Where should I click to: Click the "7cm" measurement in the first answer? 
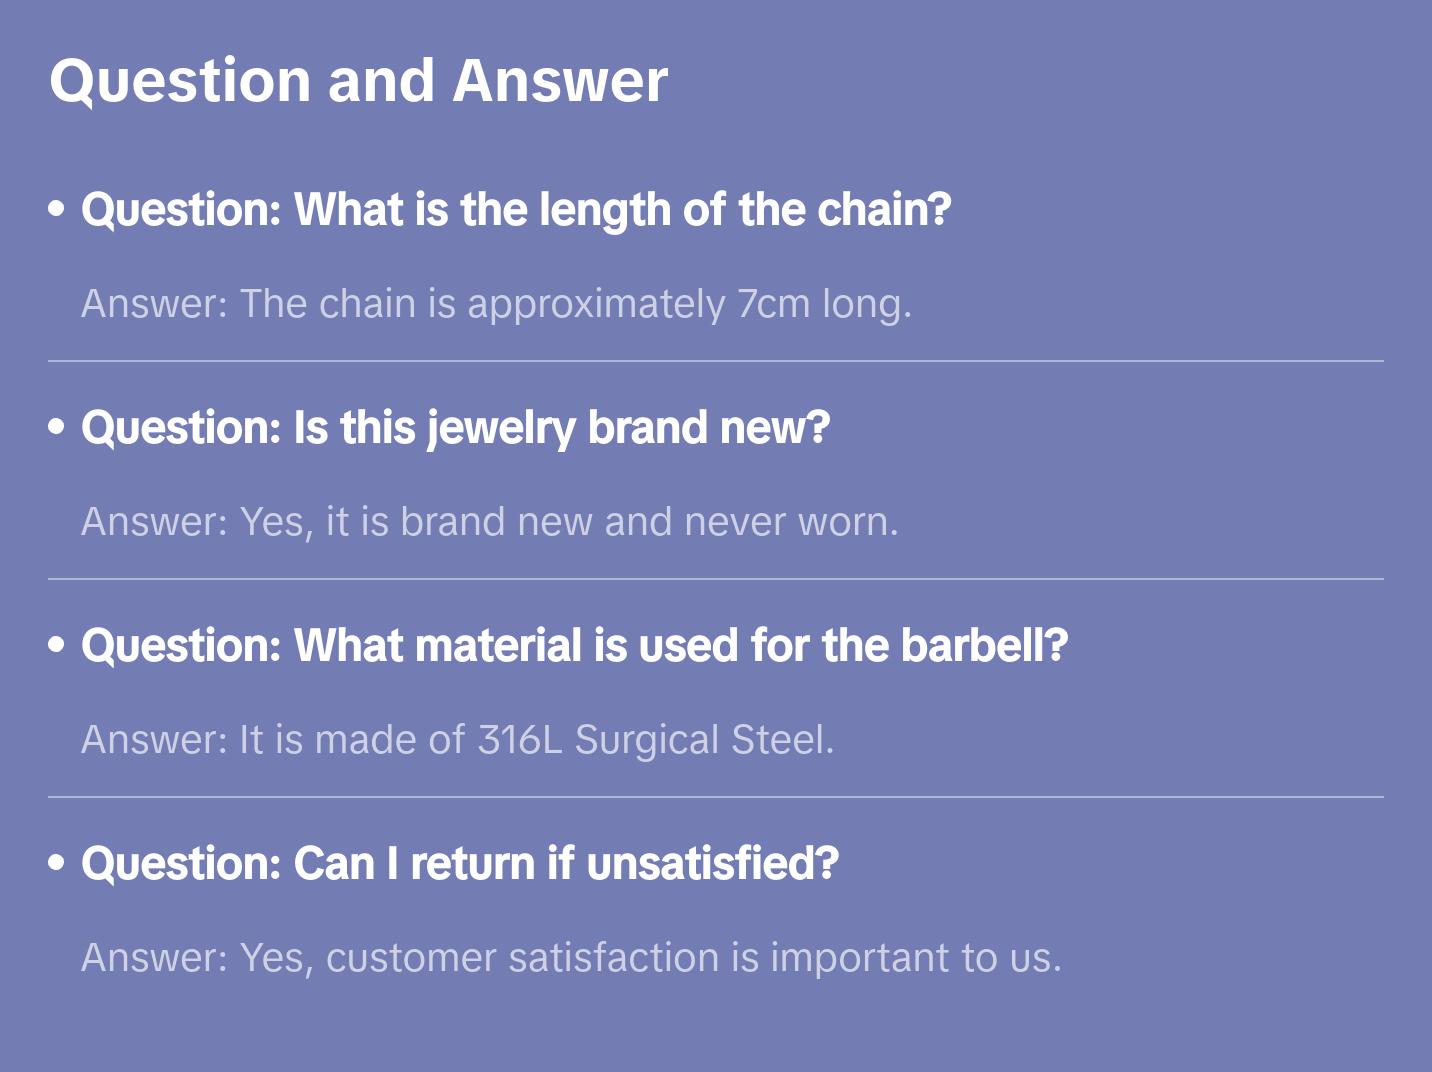pyautogui.click(x=773, y=304)
